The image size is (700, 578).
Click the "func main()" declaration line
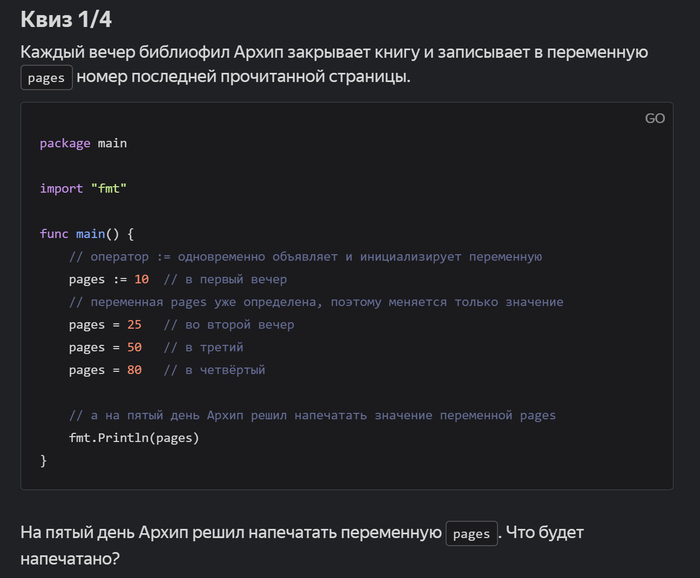93,234
